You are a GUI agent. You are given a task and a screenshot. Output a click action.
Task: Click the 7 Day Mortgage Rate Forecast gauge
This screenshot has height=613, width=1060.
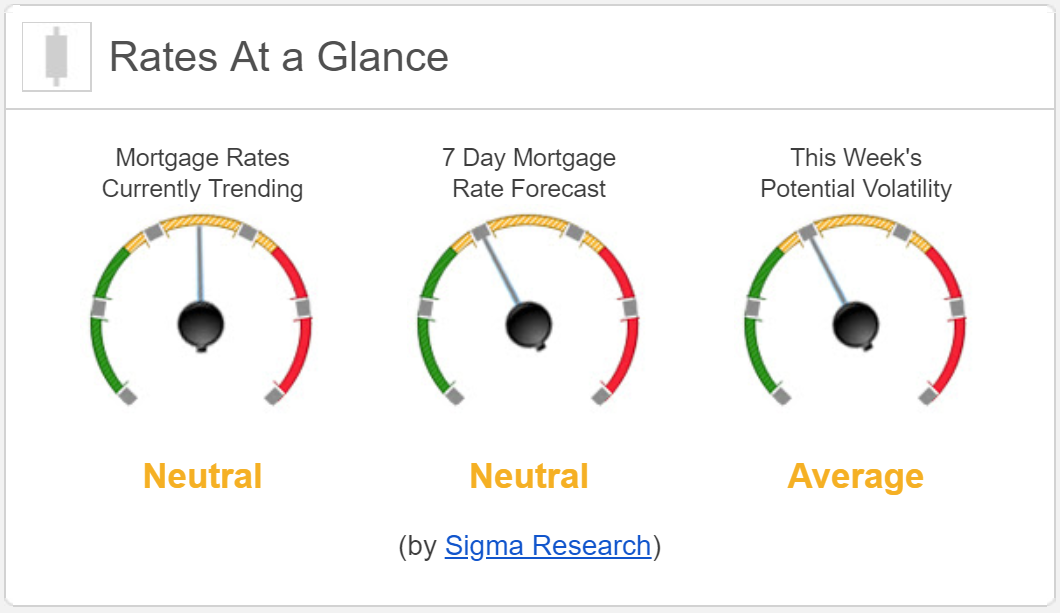[529, 310]
